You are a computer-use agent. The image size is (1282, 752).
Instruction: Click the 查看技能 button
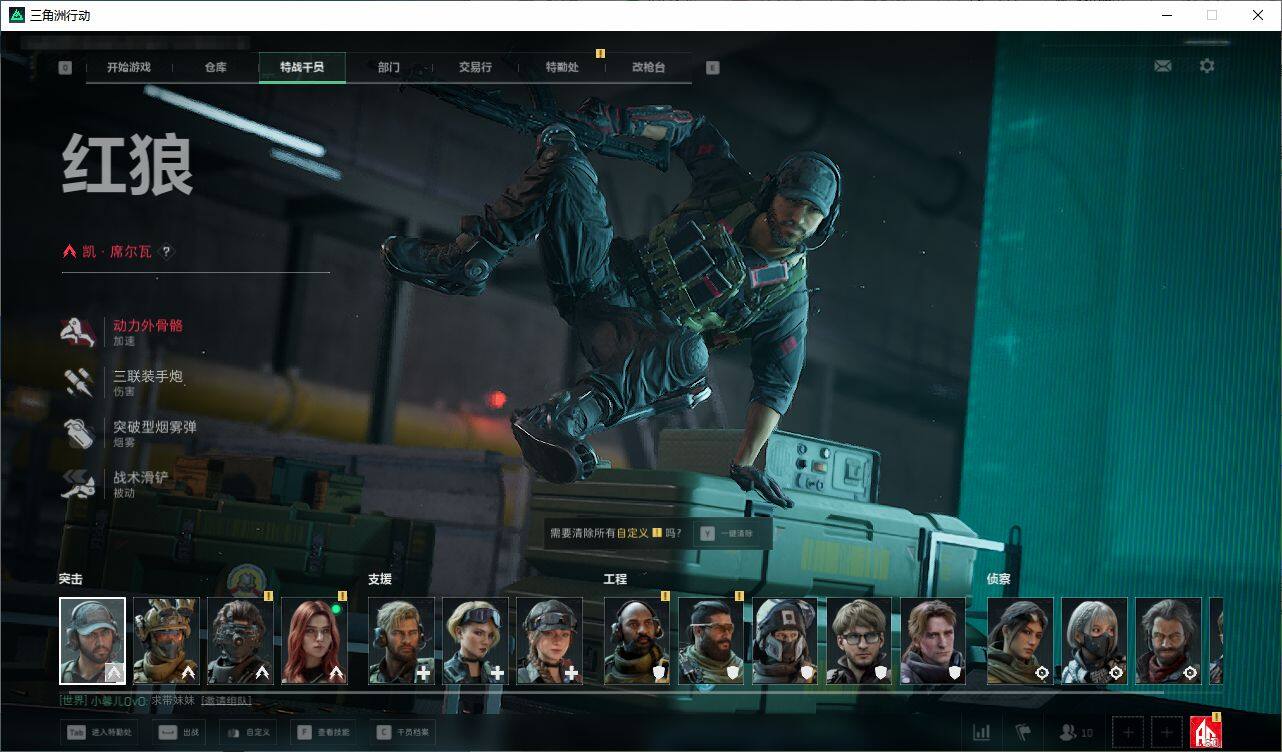tap(325, 732)
